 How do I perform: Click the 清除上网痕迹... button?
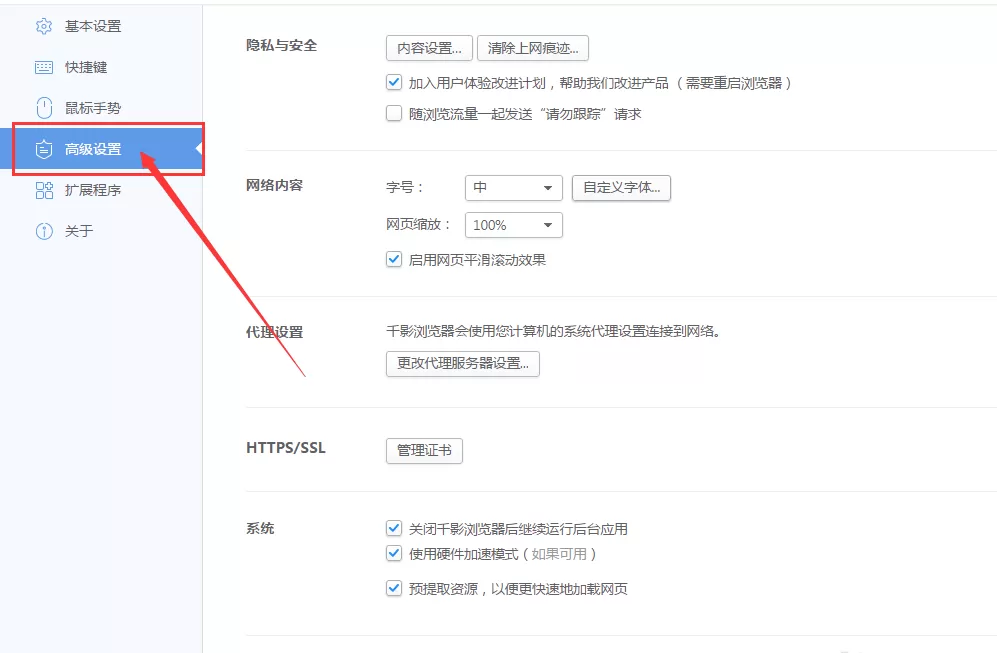click(x=533, y=48)
